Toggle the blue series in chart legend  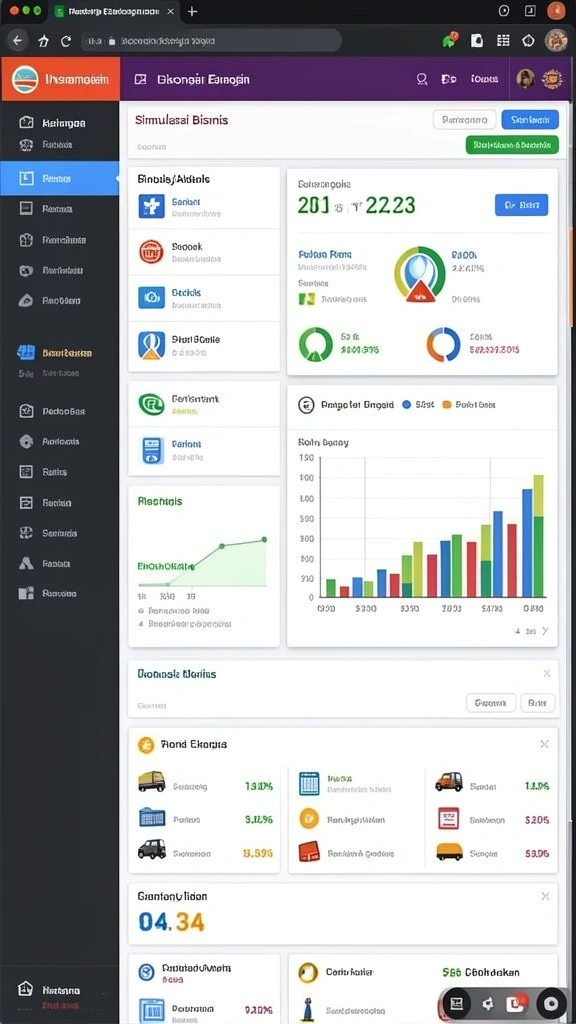(x=407, y=404)
